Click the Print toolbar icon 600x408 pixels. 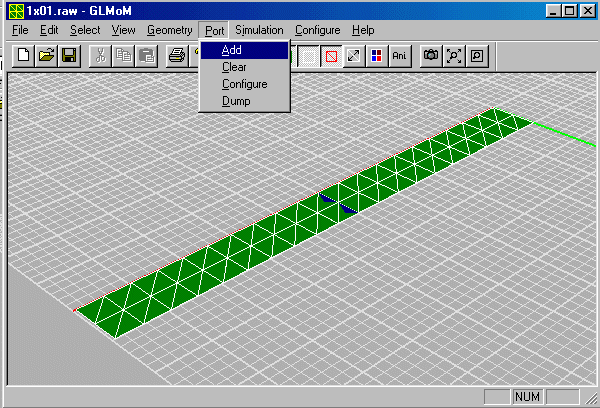177,56
